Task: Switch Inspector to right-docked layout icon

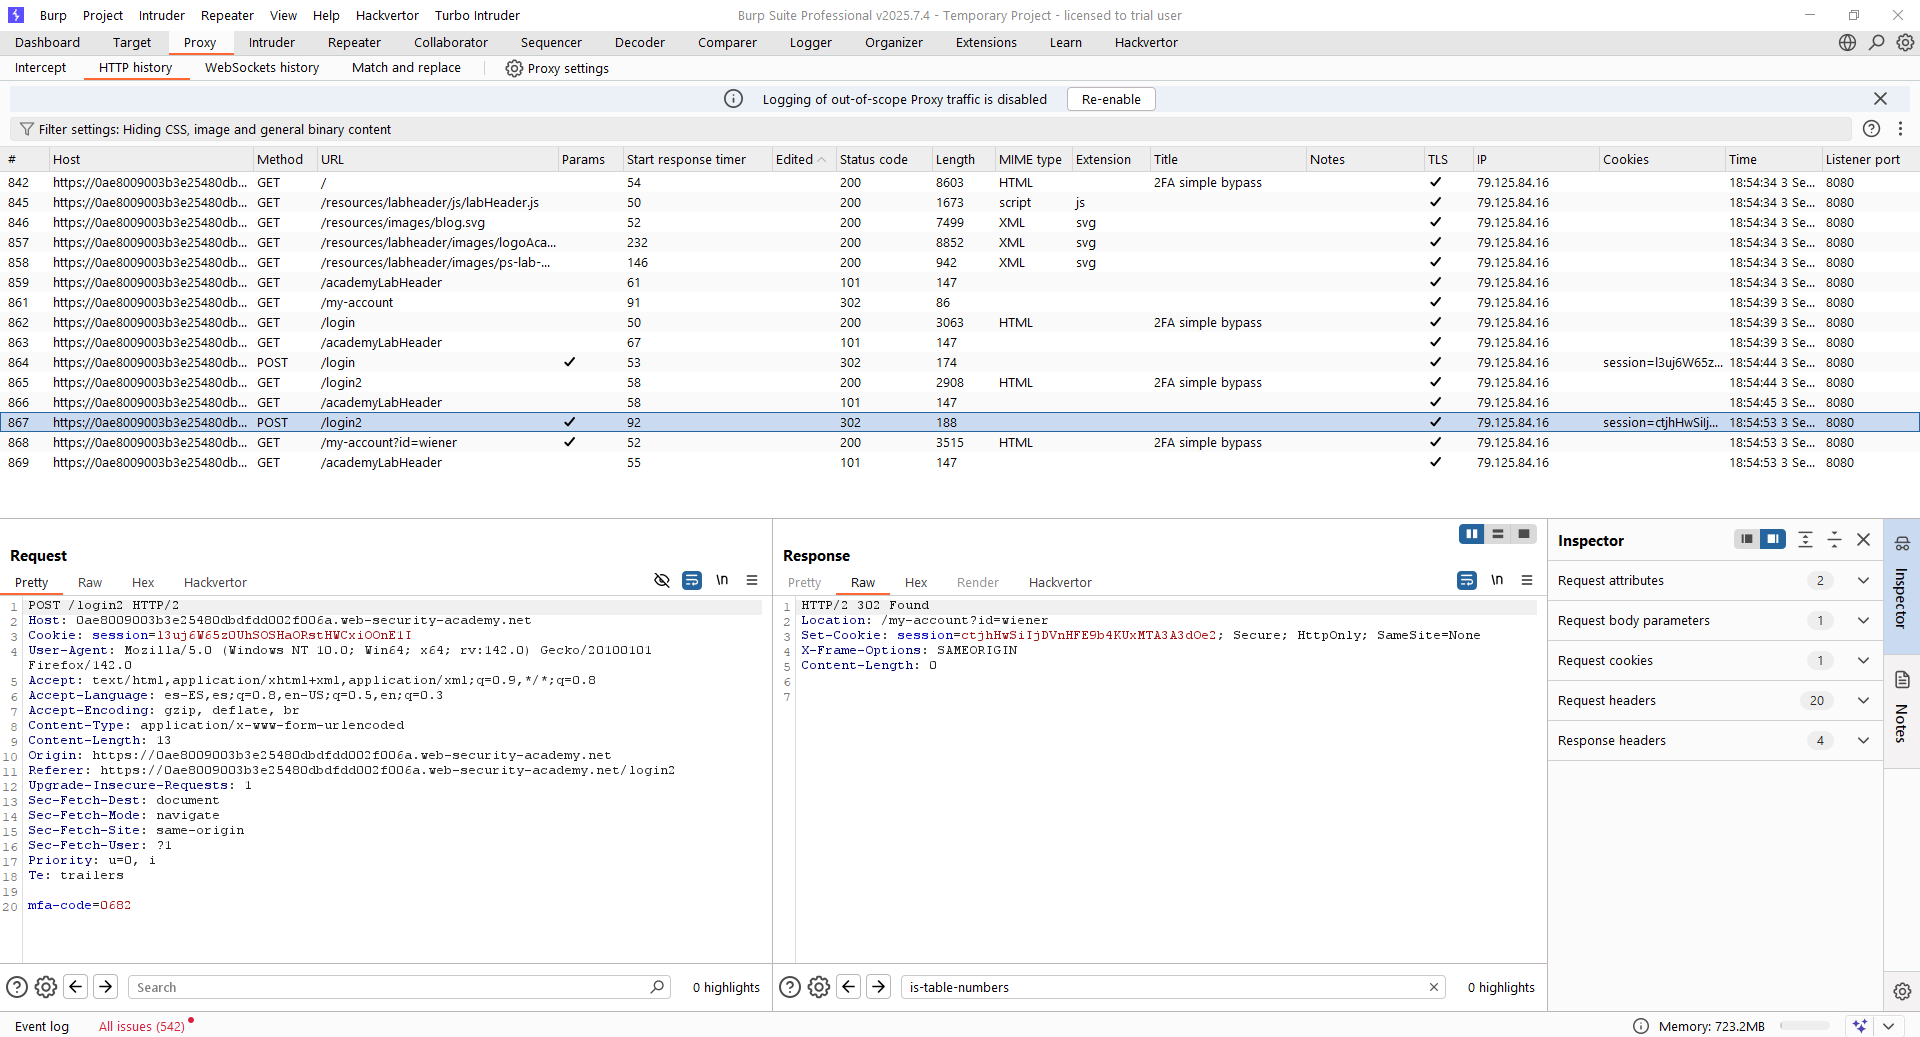Action: pyautogui.click(x=1772, y=539)
